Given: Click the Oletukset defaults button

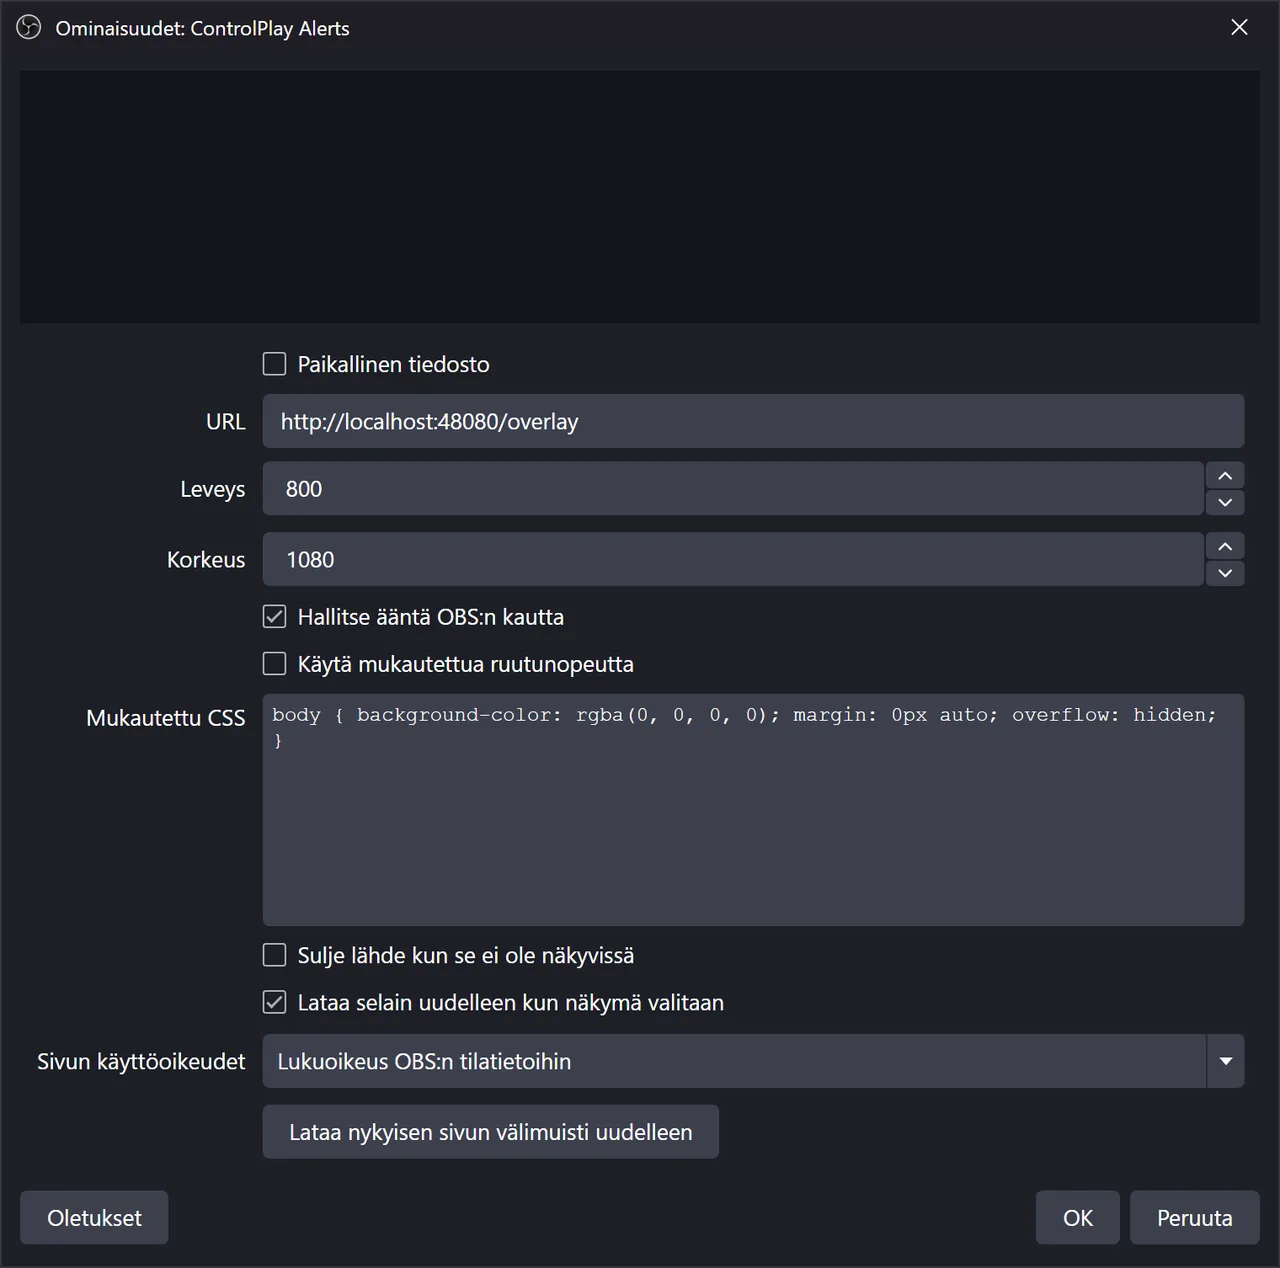Looking at the screenshot, I should tap(94, 1218).
